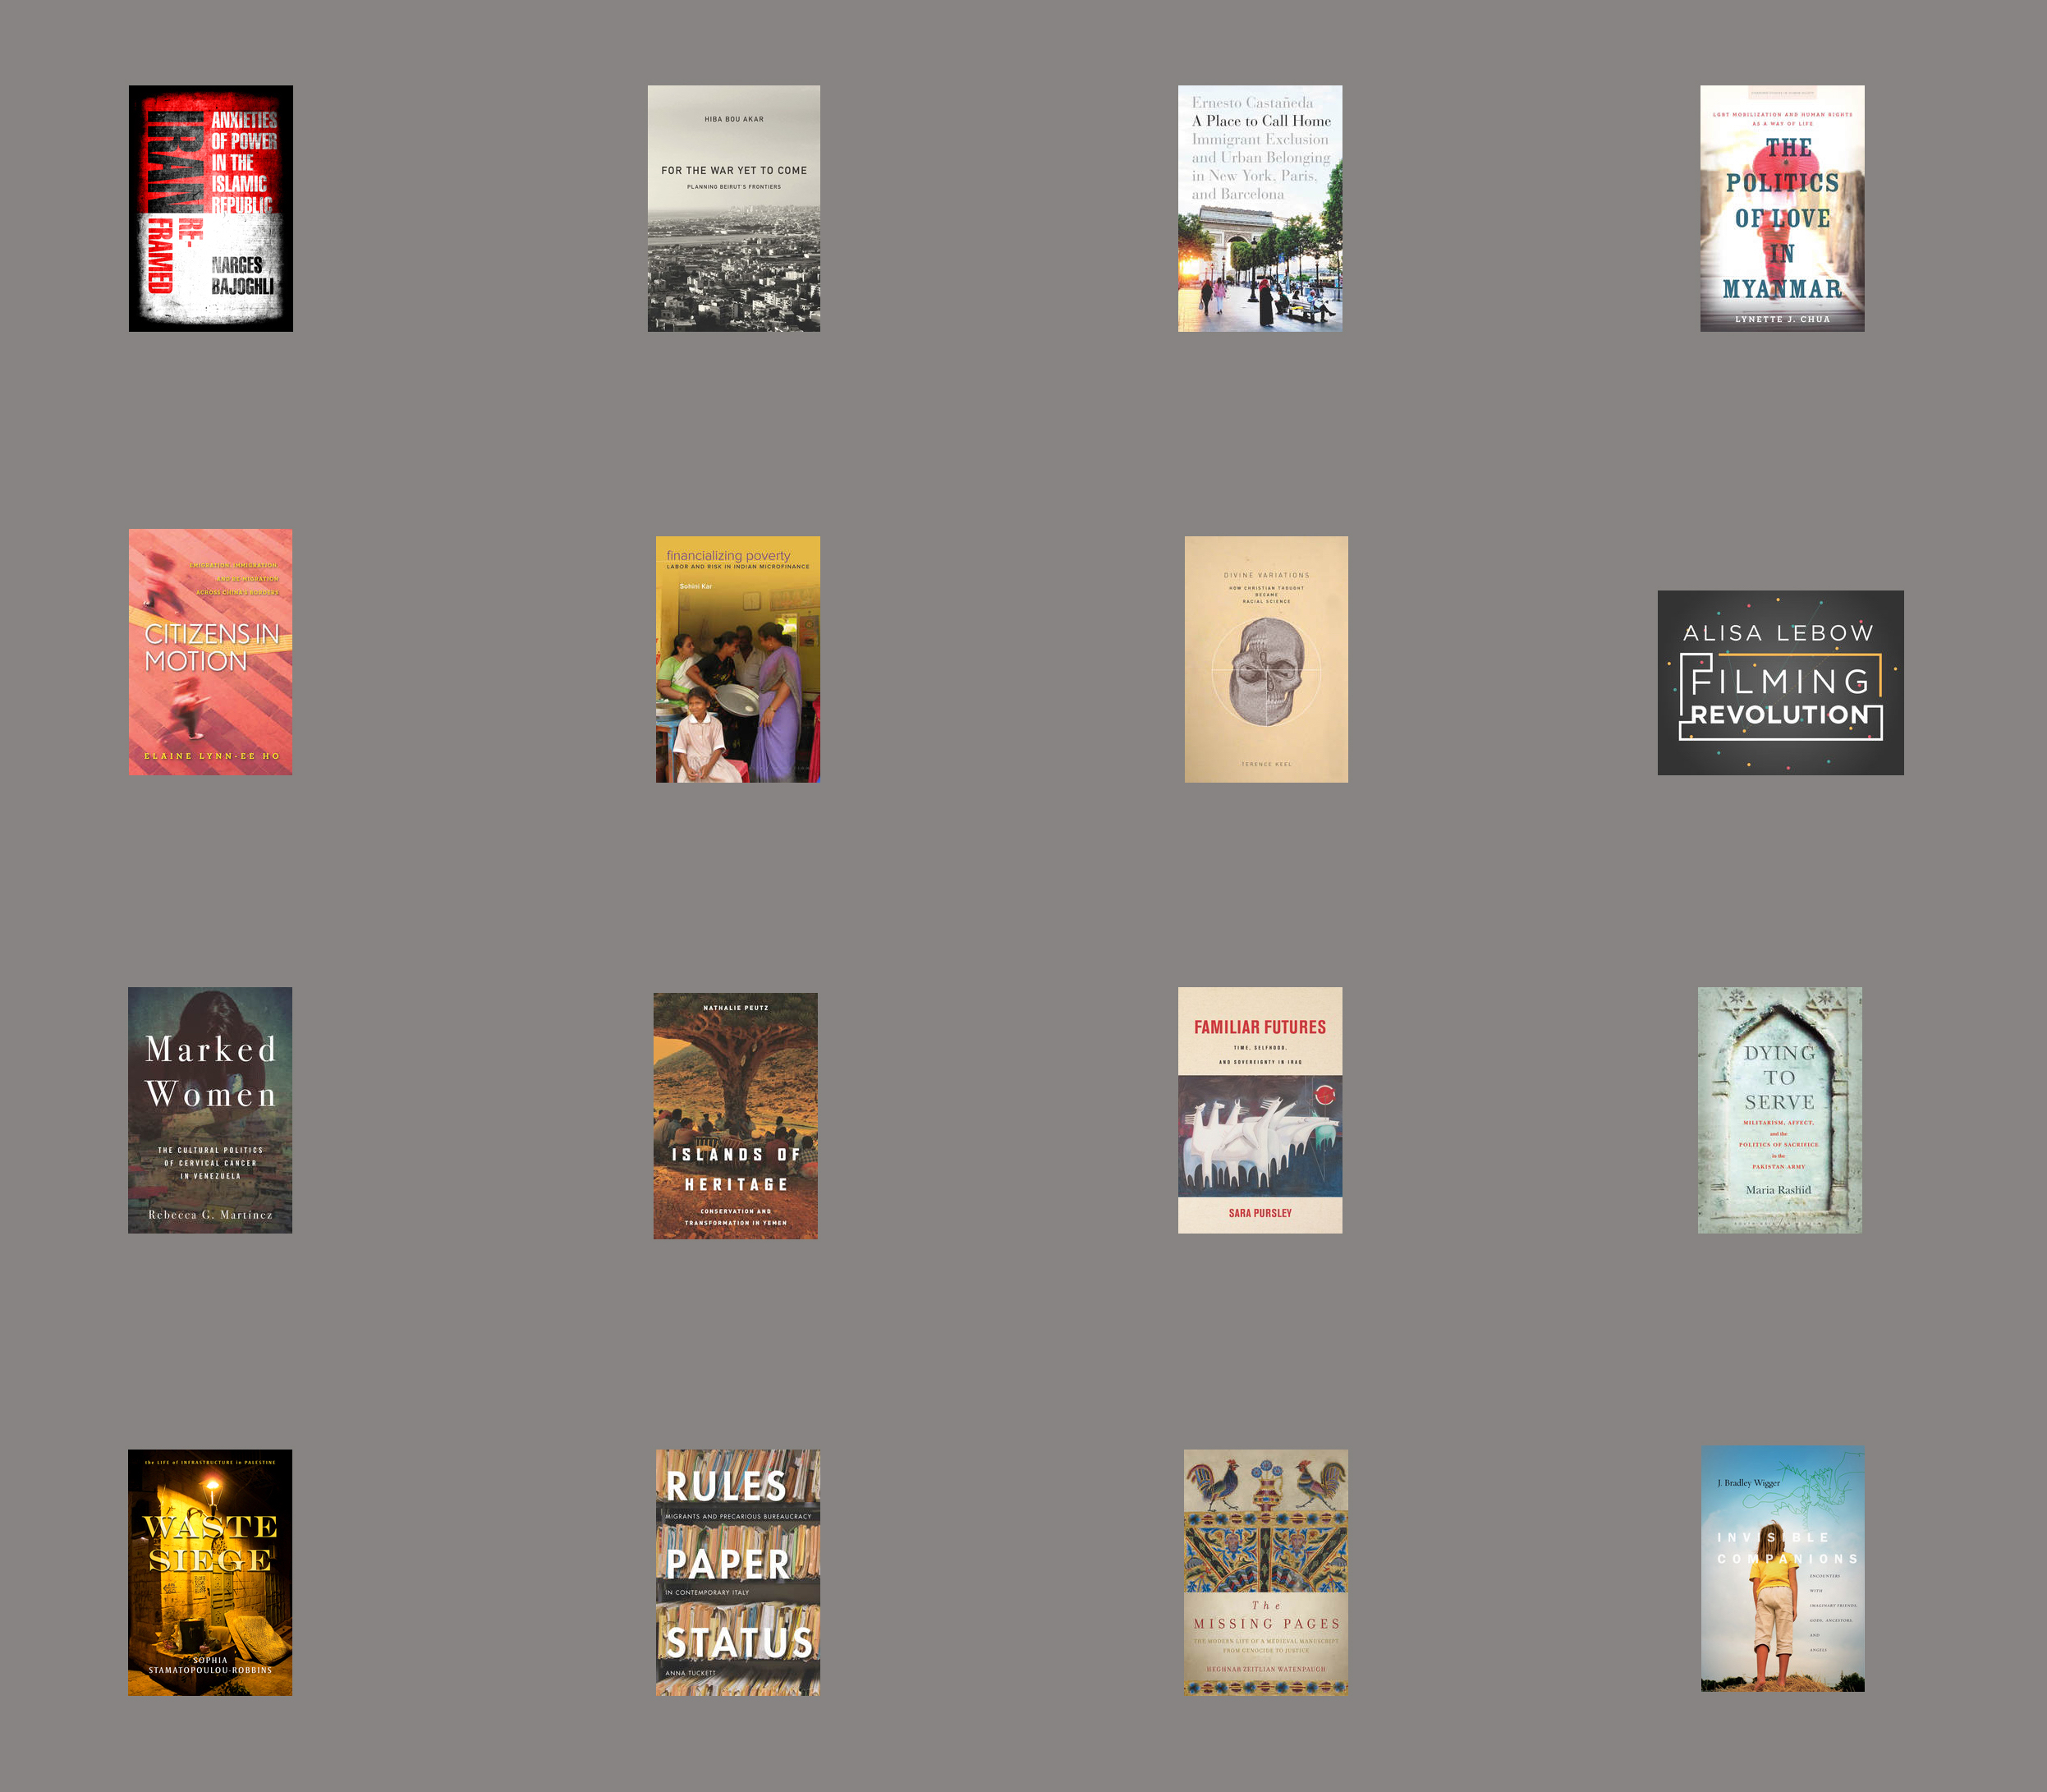
Task: Open Islands of Heritage cover
Action: pyautogui.click(x=736, y=1116)
